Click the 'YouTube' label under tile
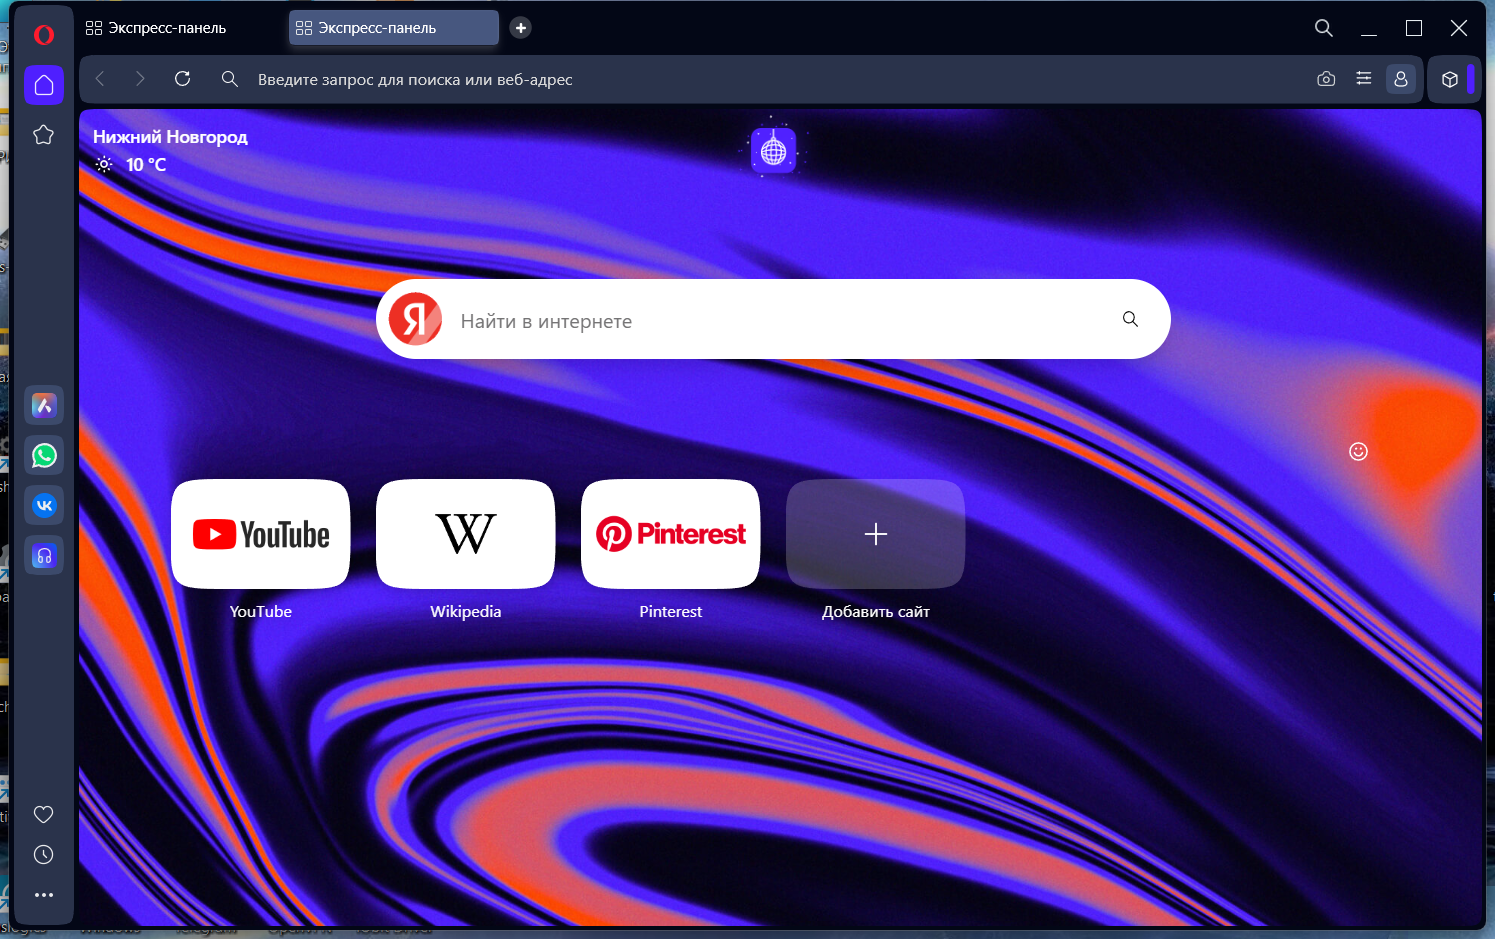Image resolution: width=1495 pixels, height=939 pixels. pyautogui.click(x=261, y=612)
